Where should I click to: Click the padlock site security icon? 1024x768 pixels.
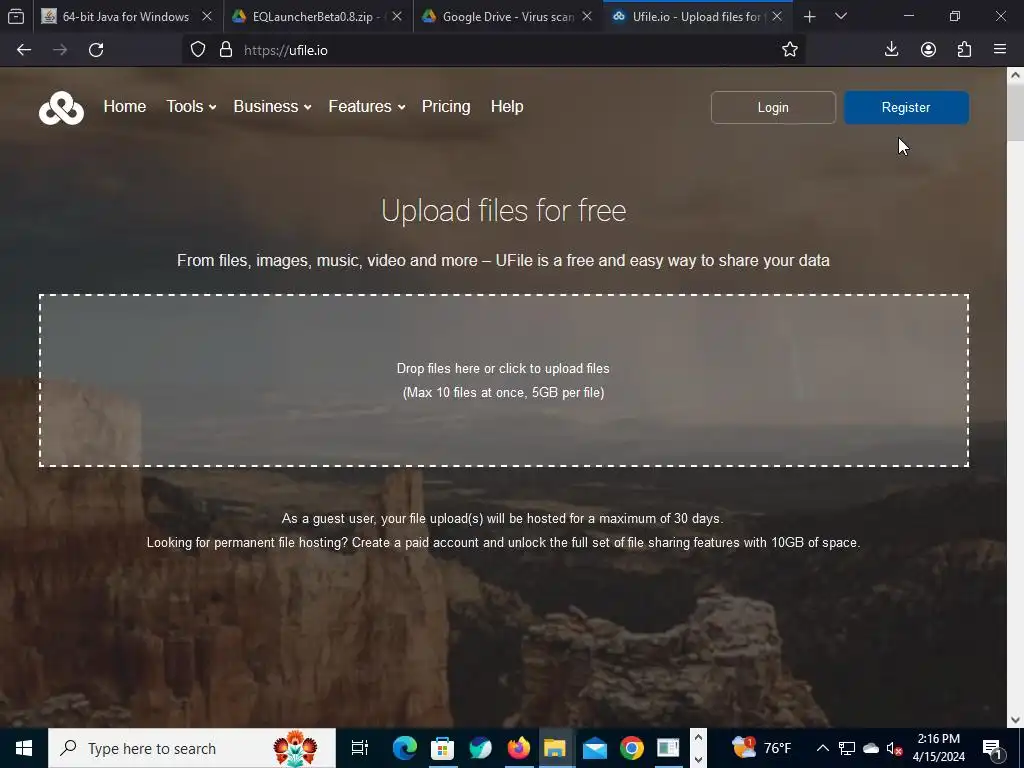[226, 50]
